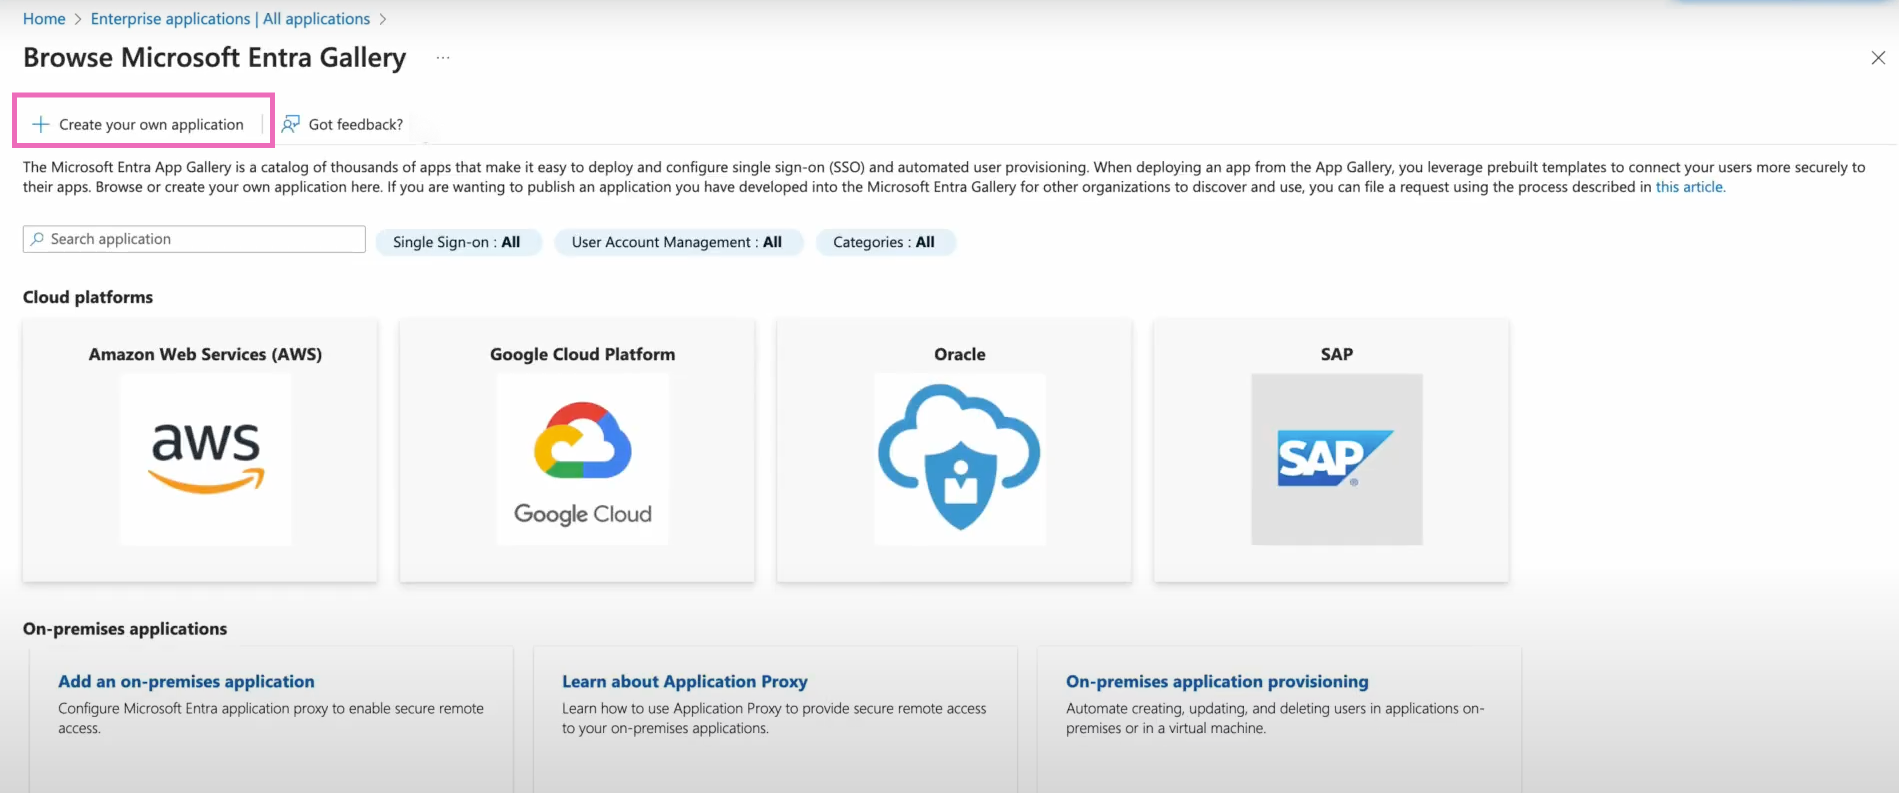
Task: Click the chevron after All applications breadcrumb
Action: tap(382, 19)
